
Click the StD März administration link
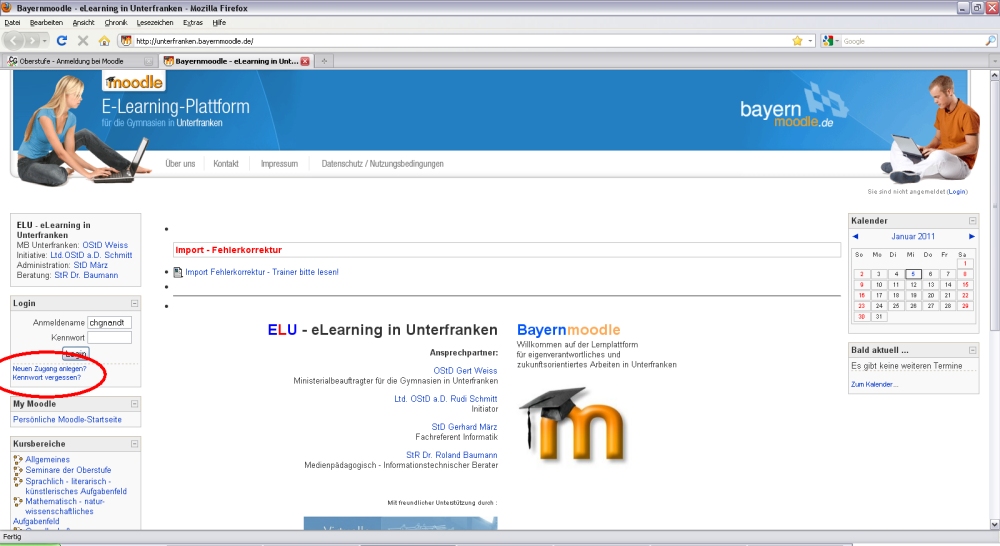click(x=91, y=265)
